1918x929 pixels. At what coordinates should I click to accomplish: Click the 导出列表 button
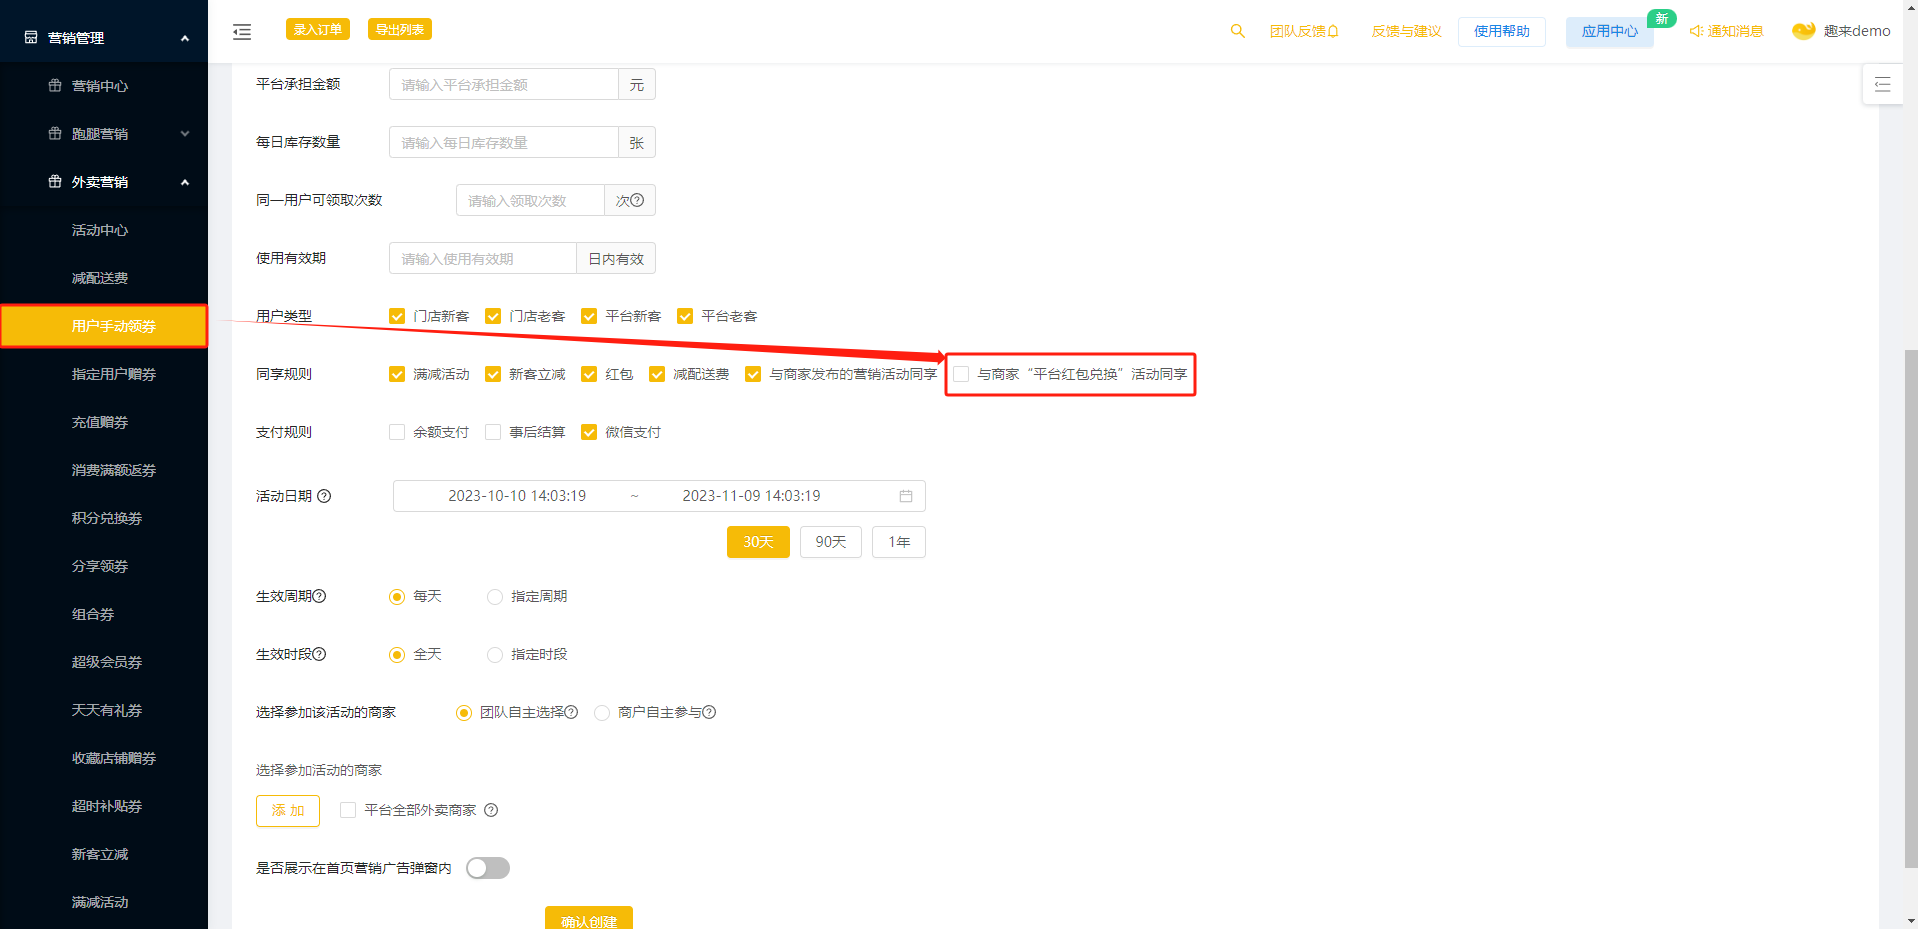click(400, 29)
